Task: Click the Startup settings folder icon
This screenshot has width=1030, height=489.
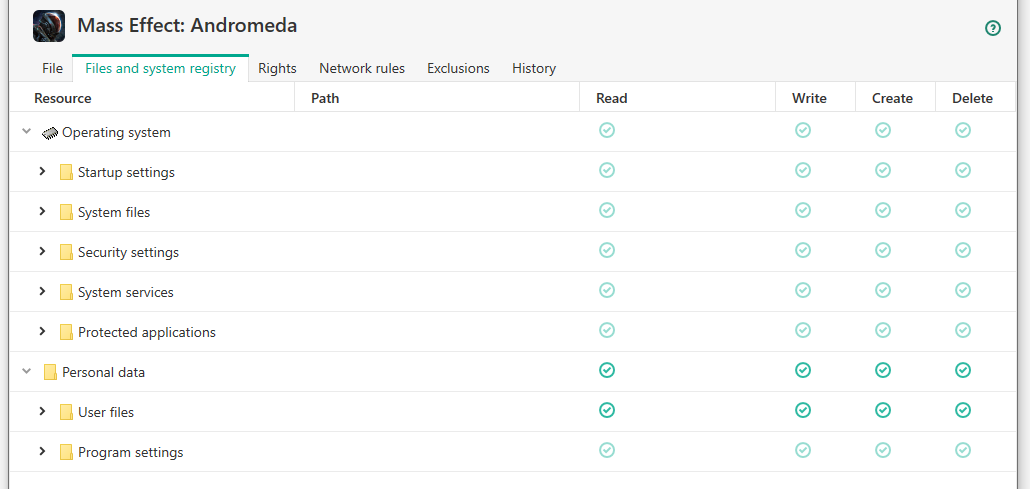Action: click(x=66, y=172)
